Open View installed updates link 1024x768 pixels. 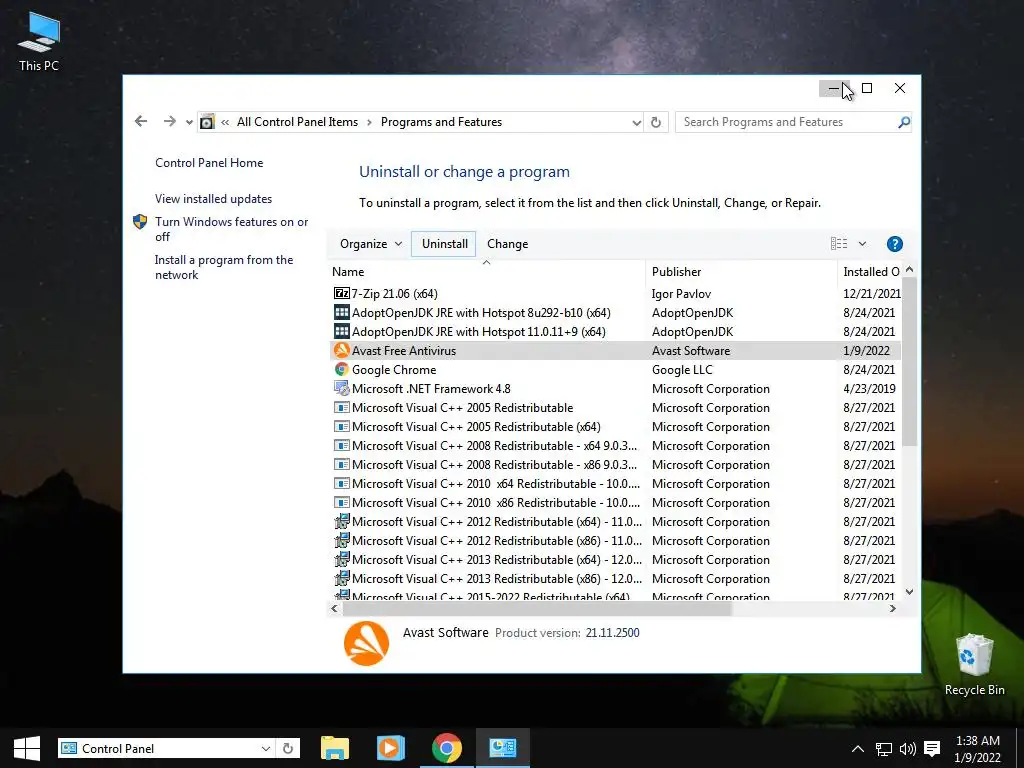[x=214, y=199]
